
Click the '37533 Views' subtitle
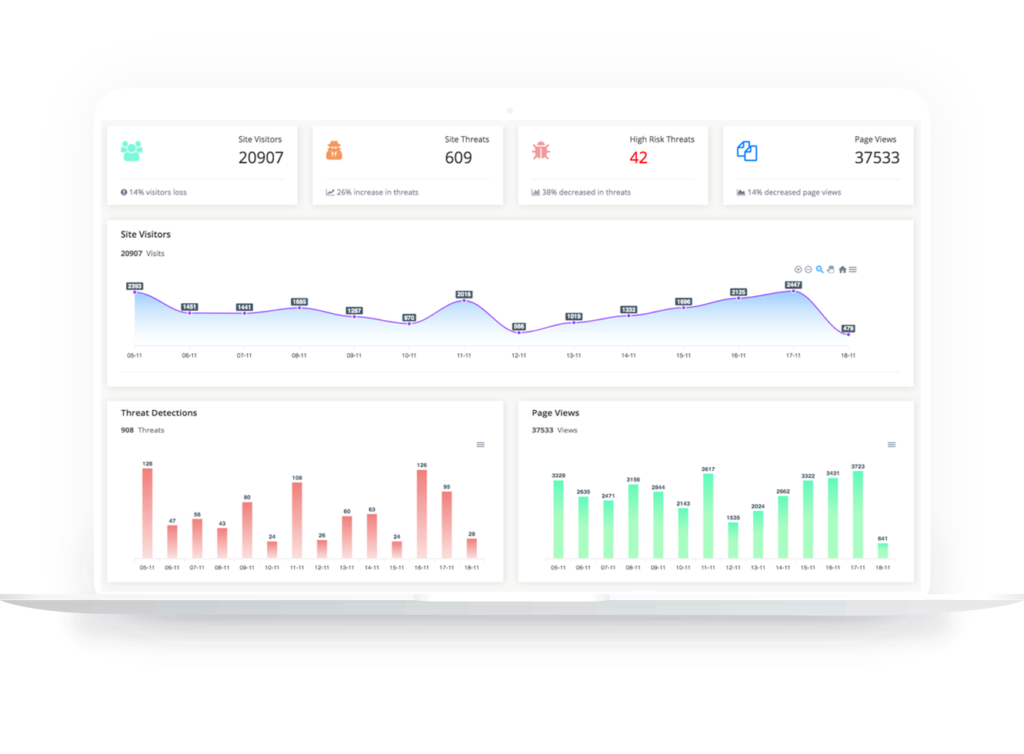click(554, 430)
